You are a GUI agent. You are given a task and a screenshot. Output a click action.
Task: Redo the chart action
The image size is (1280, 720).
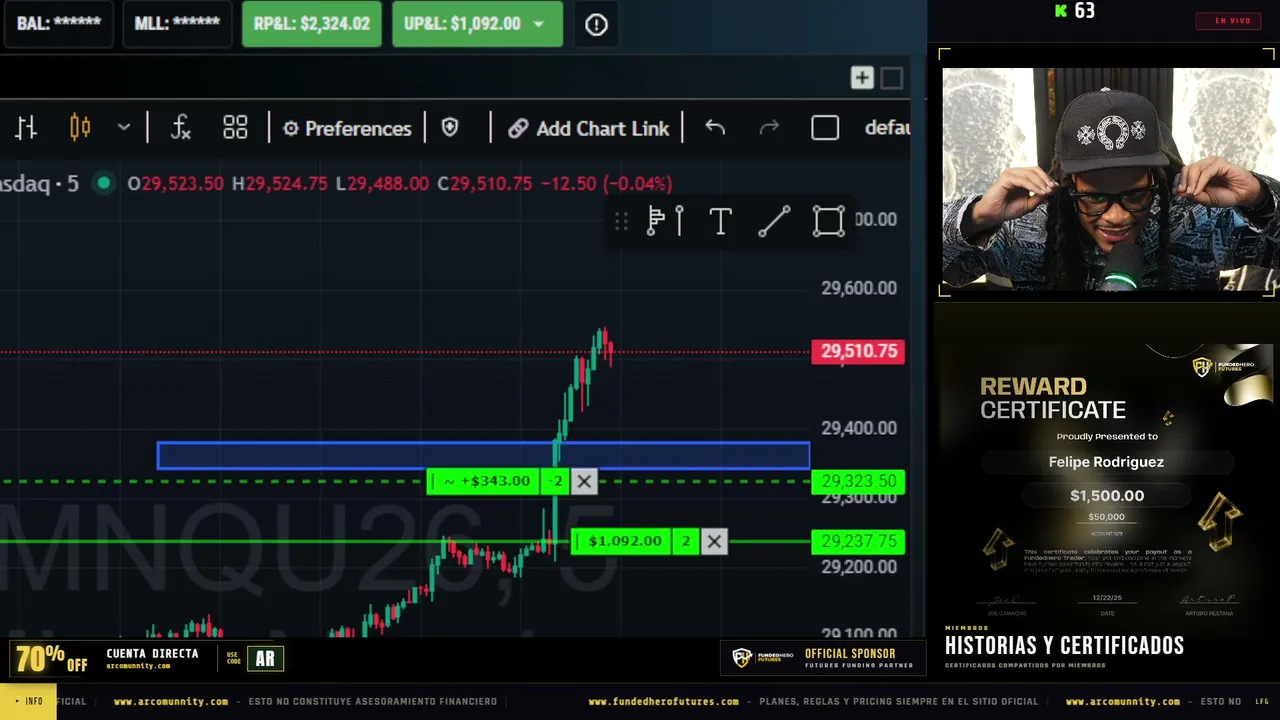tap(769, 128)
